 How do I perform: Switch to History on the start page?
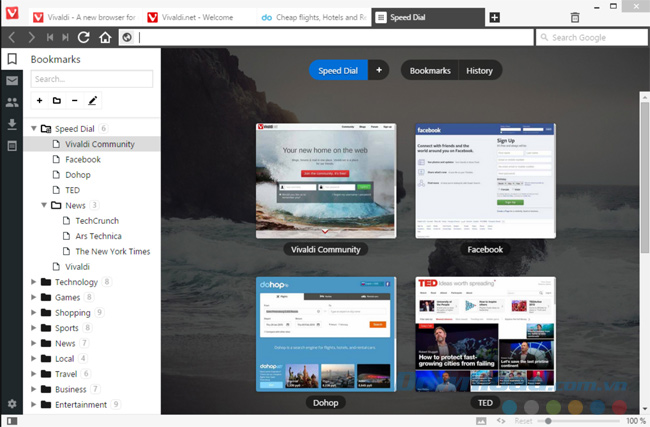[479, 71]
